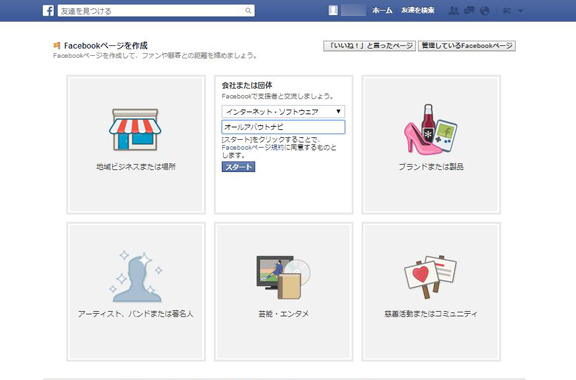Open the インターネット・ソフトウェア category dropdown
Image resolution: width=576 pixels, height=380 pixels.
(283, 111)
